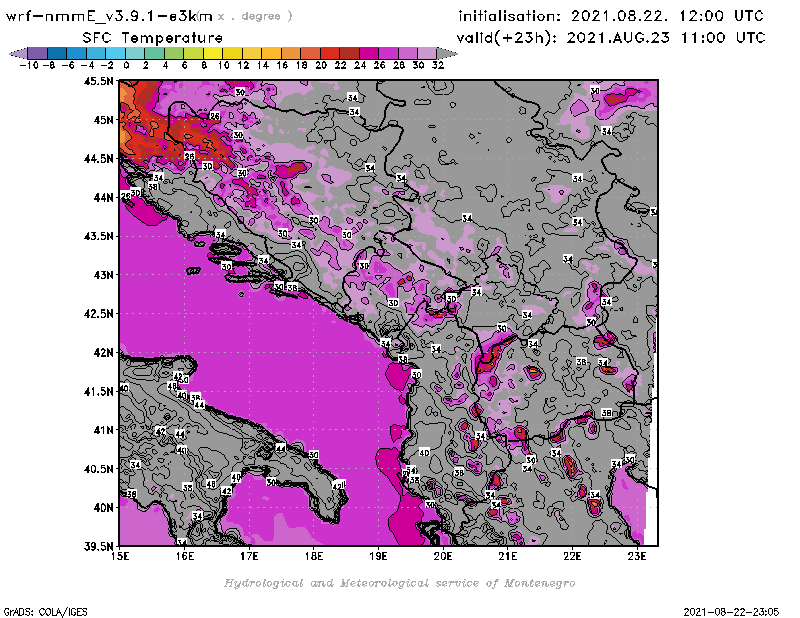Screen dimensions: 800x618
Task: Click the red legend swatch between 20 and 22
Action: coord(330,53)
